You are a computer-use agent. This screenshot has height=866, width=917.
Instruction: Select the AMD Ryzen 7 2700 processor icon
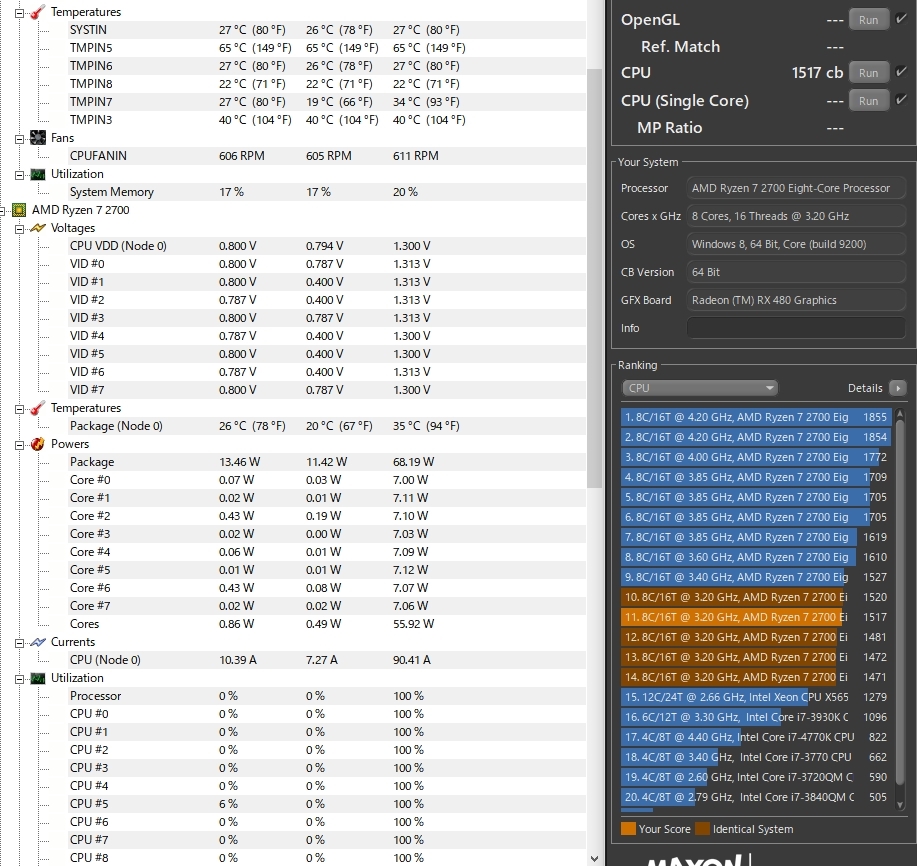click(19, 210)
